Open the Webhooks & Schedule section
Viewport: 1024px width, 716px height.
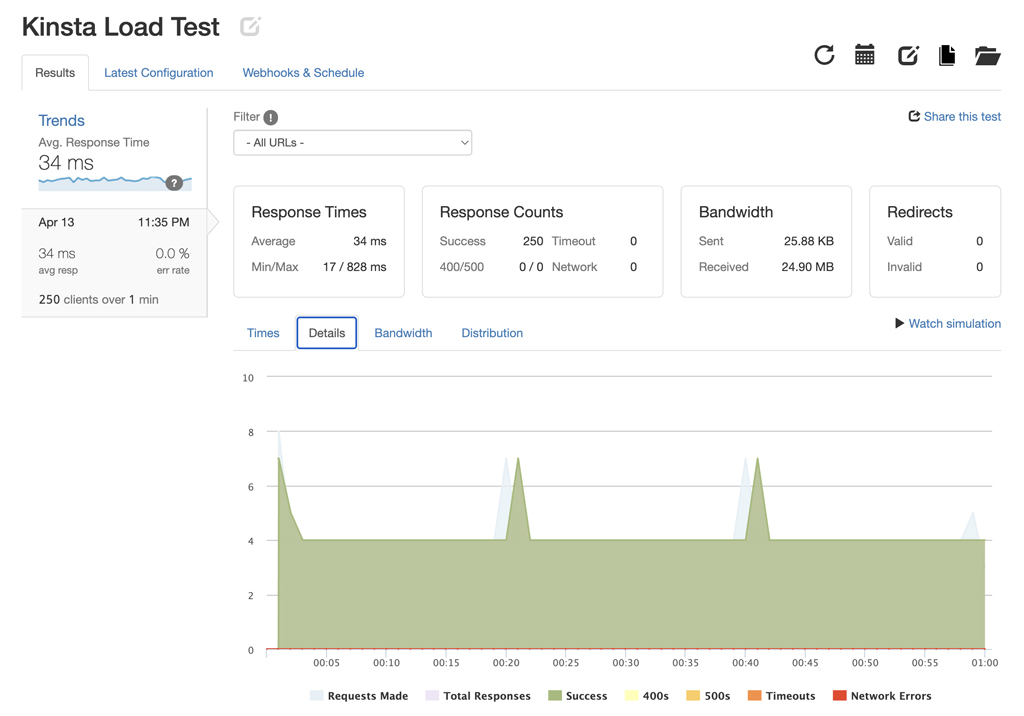[x=302, y=72]
